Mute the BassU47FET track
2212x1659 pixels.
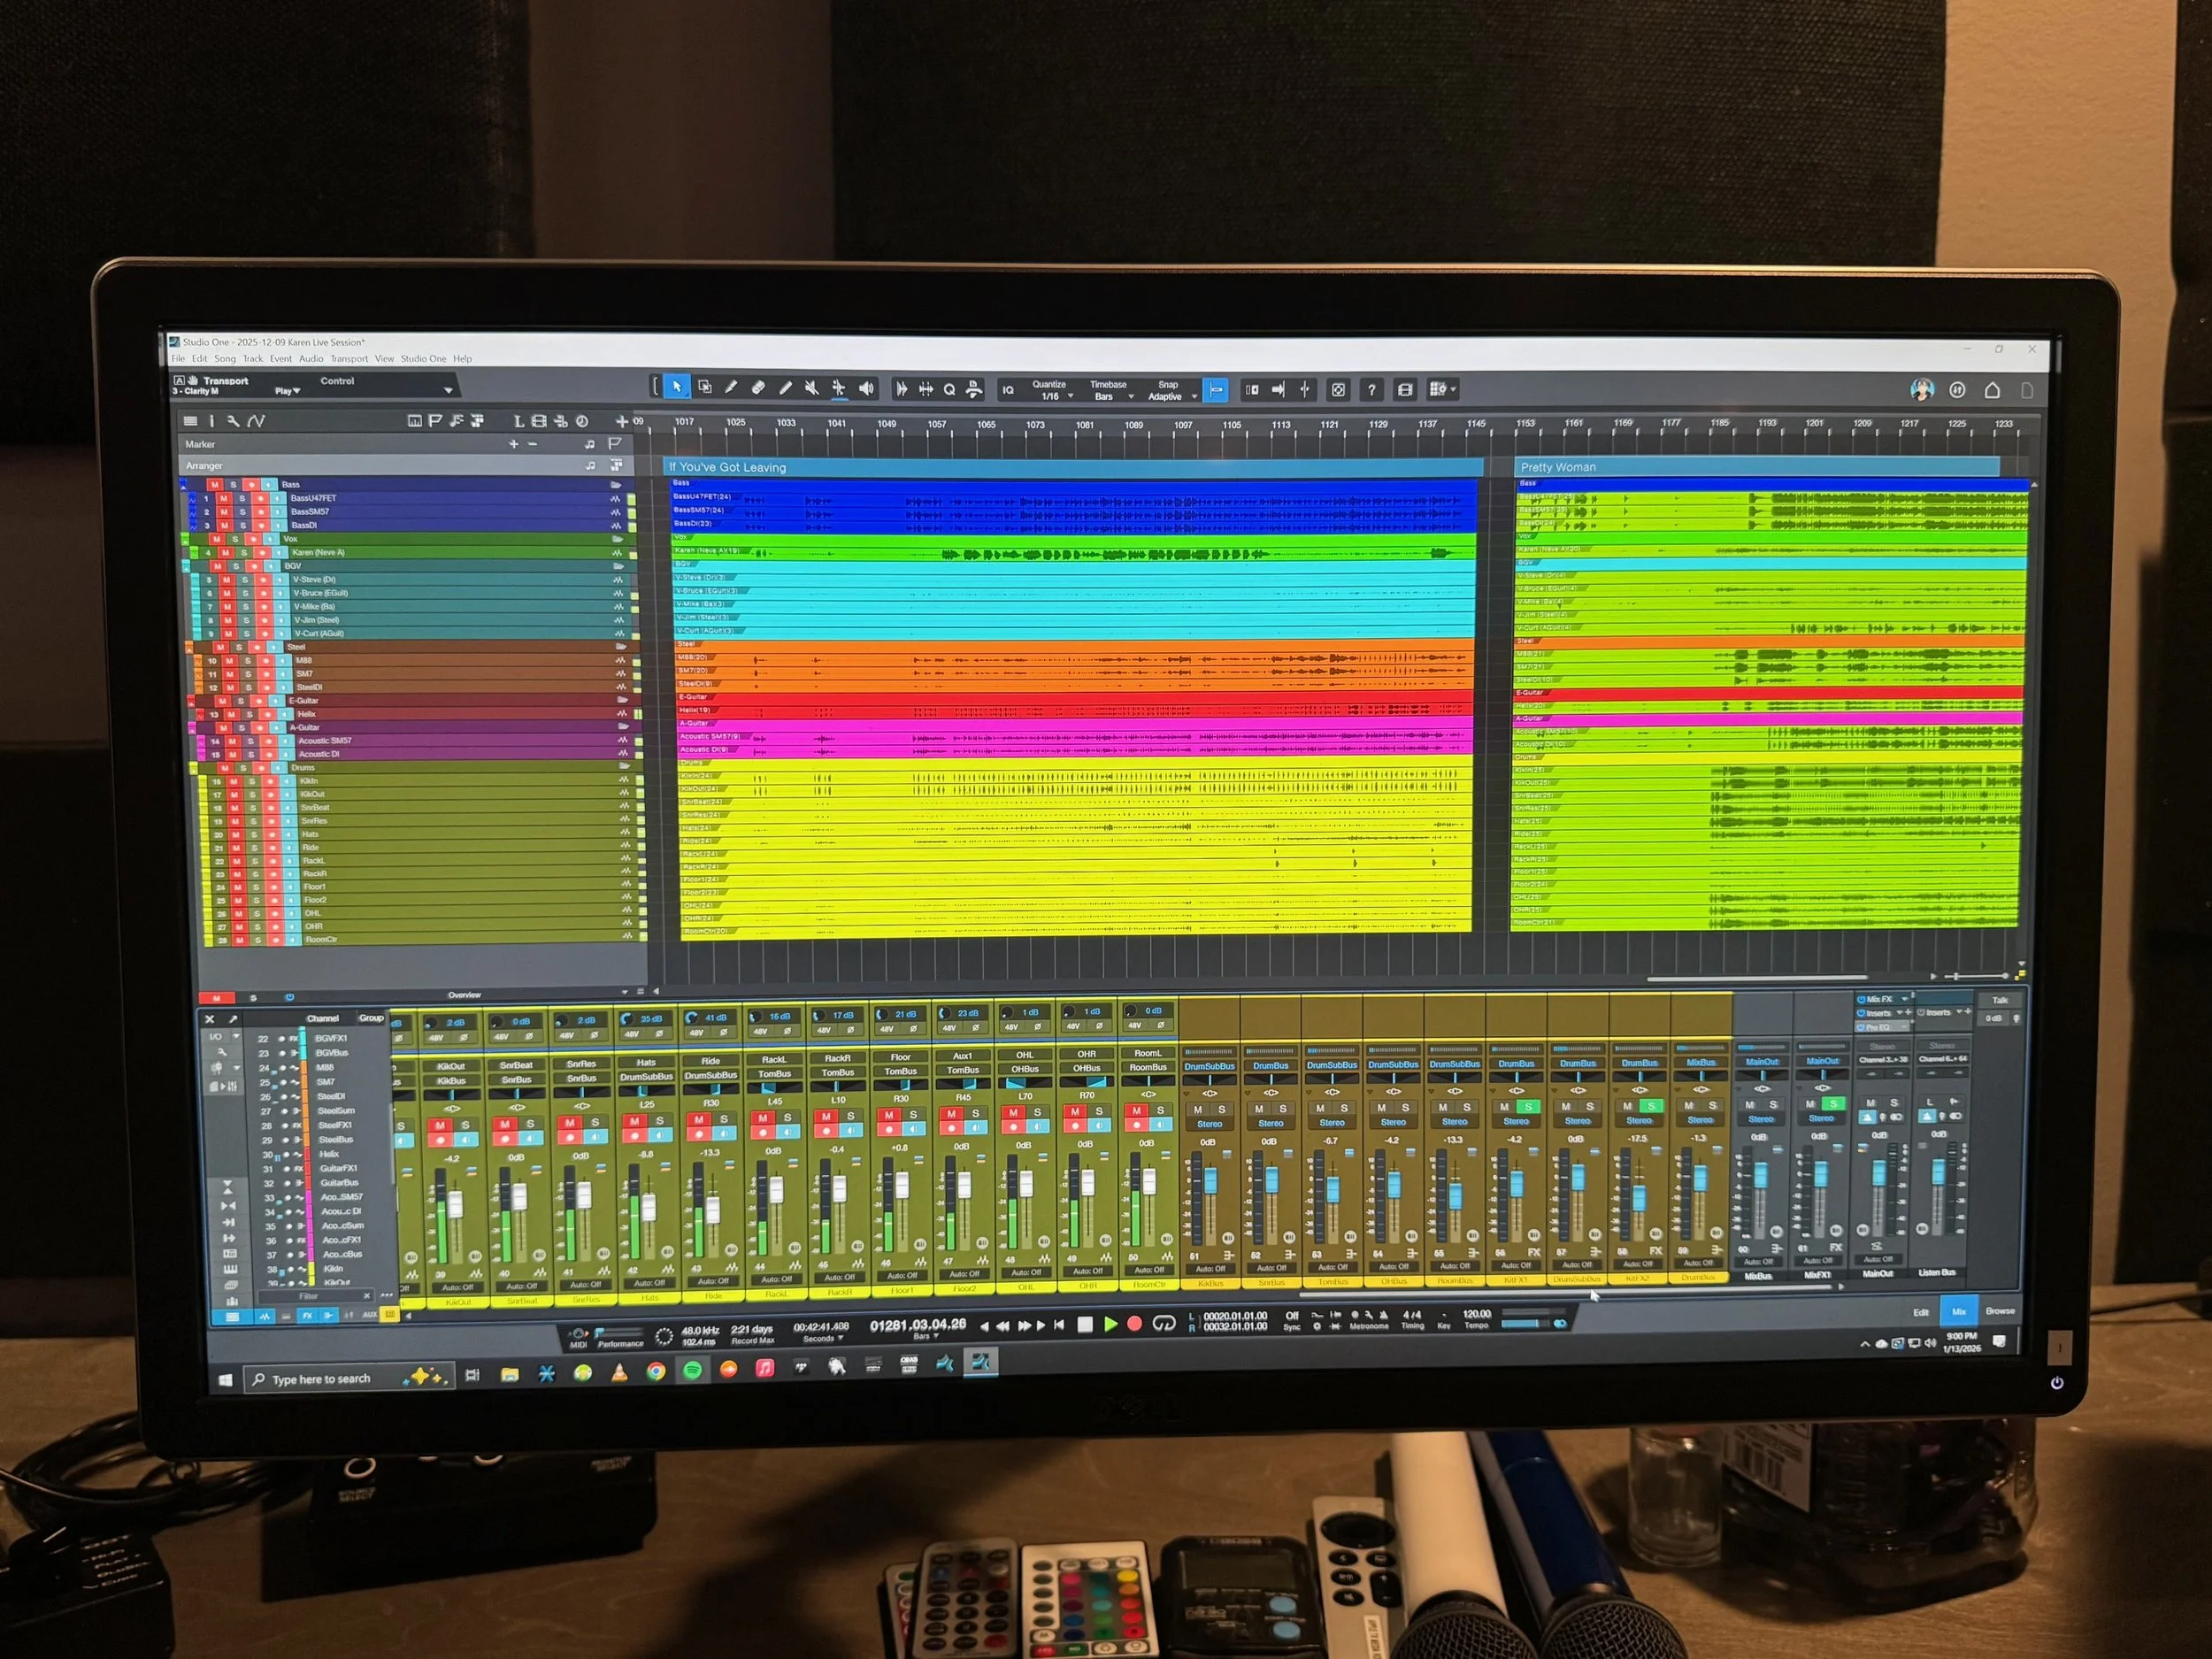[224, 498]
